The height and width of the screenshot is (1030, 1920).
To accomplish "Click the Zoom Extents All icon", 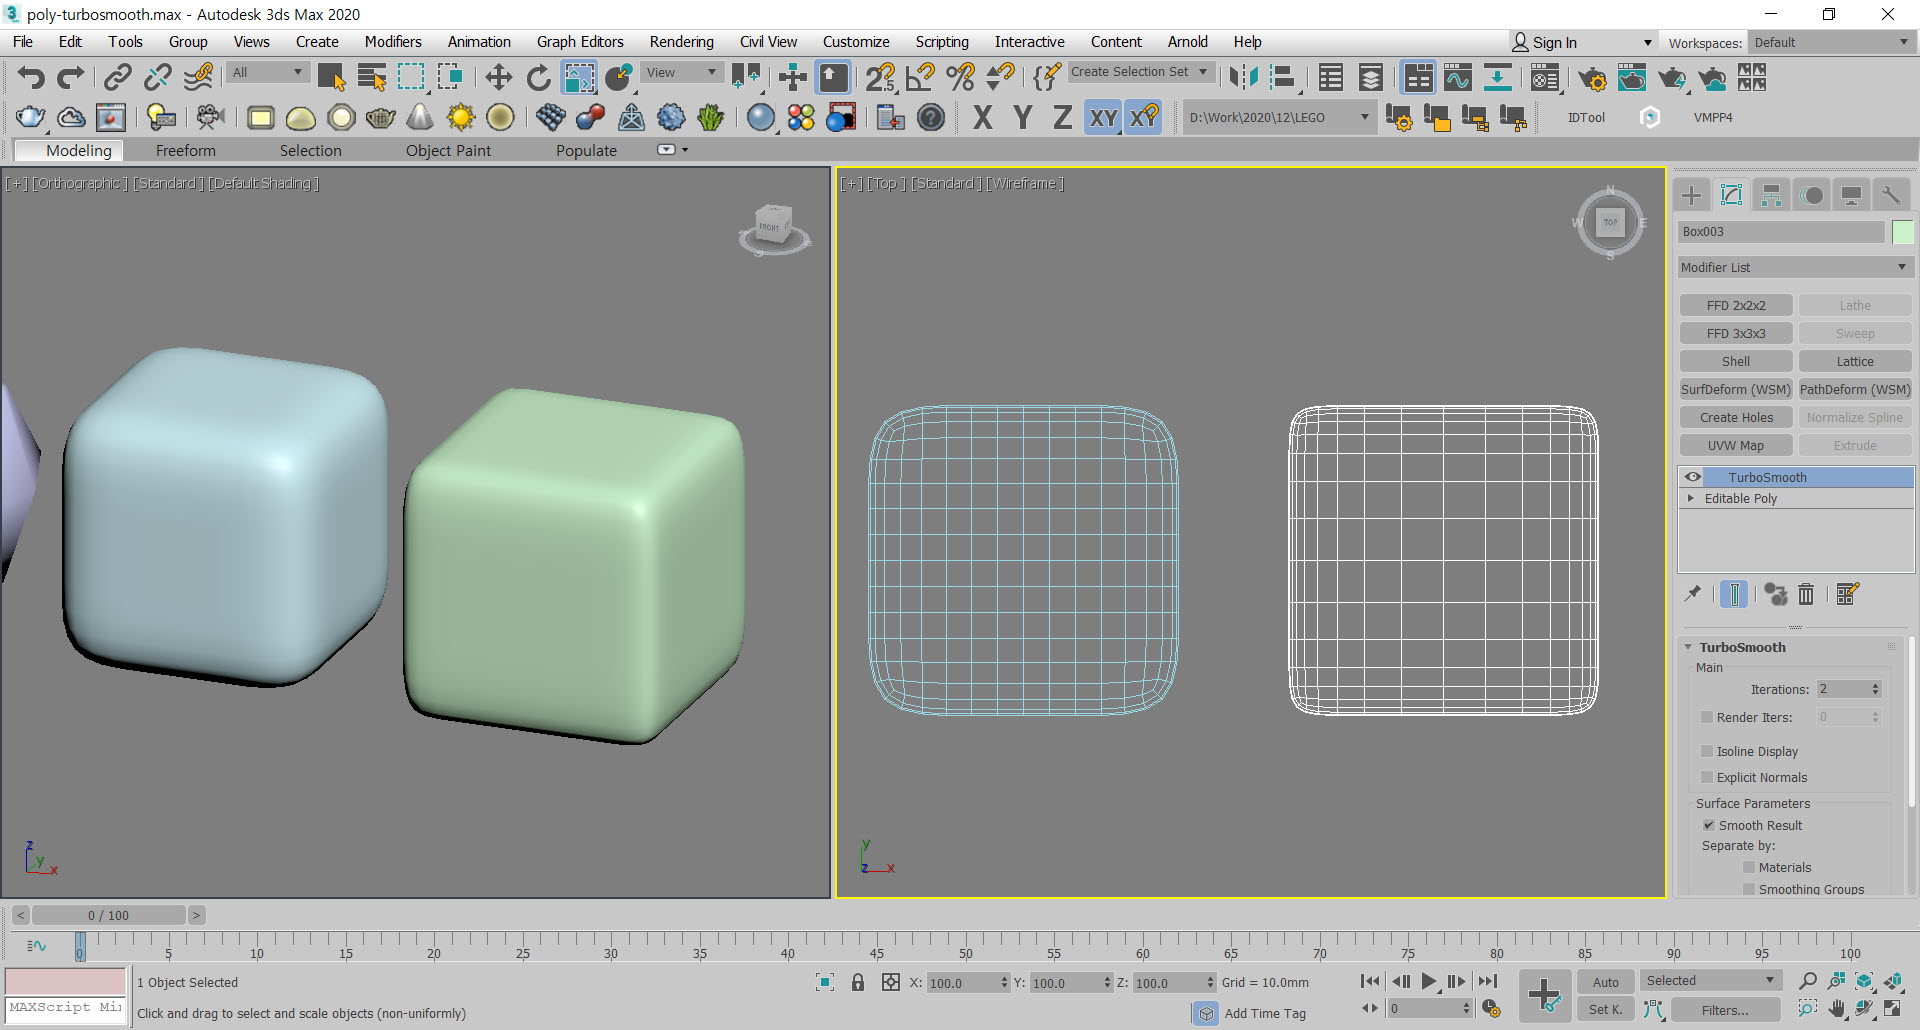I will point(1893,981).
